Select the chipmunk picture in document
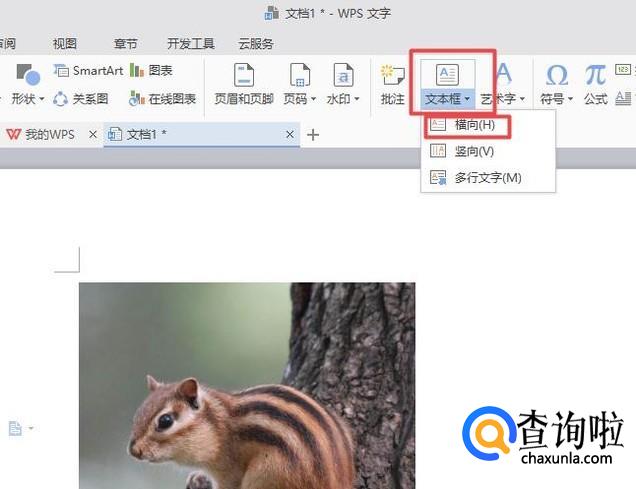Screen dimensions: 636x489 247,385
